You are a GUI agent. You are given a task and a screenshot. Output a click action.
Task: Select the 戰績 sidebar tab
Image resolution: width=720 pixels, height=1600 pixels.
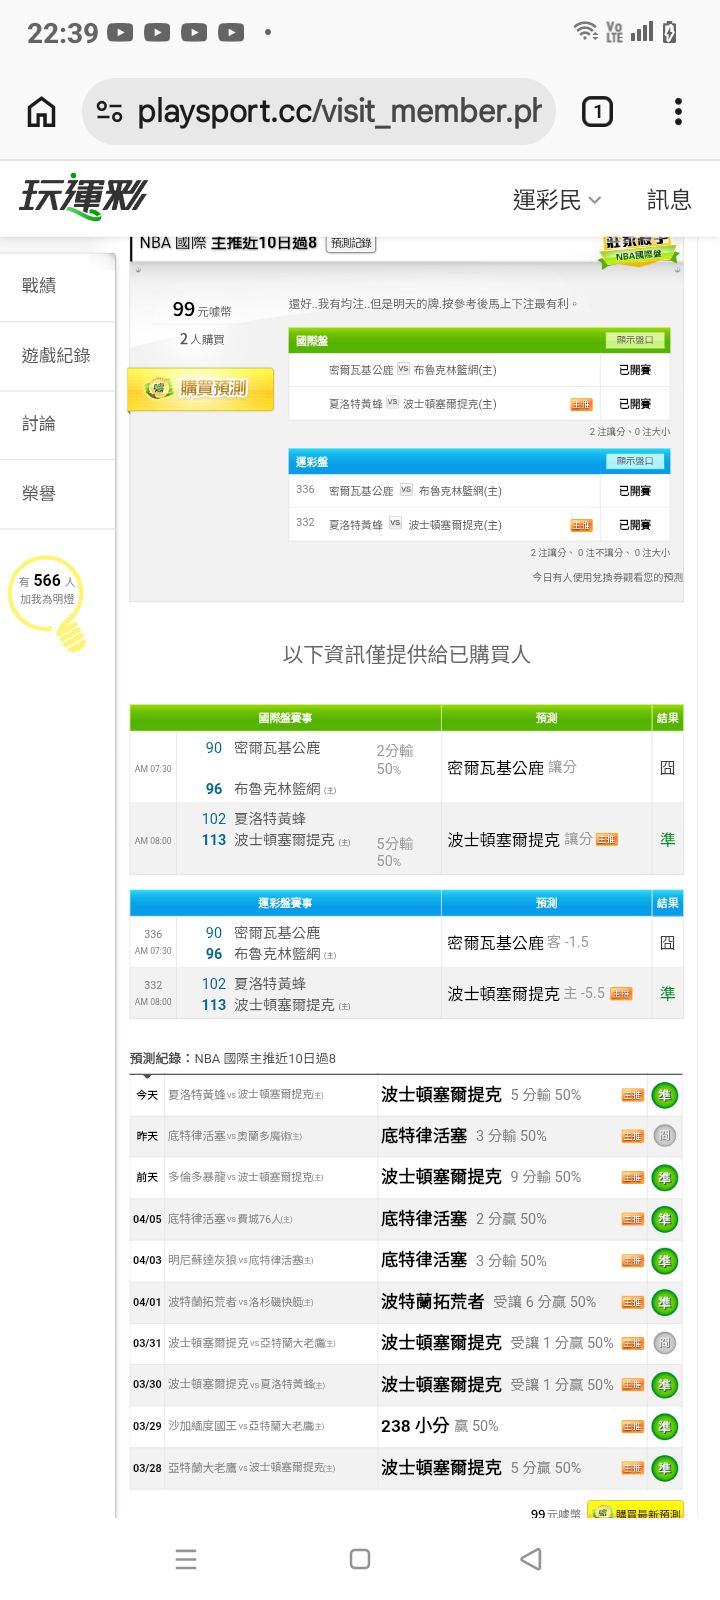click(58, 286)
